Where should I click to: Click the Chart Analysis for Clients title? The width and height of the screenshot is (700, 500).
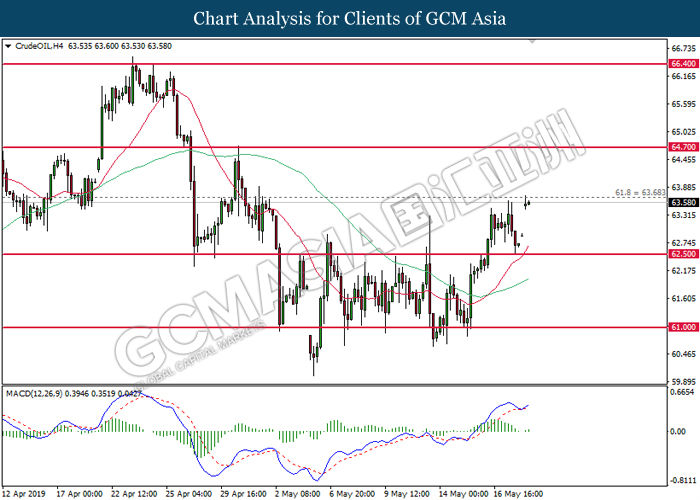(350, 18)
